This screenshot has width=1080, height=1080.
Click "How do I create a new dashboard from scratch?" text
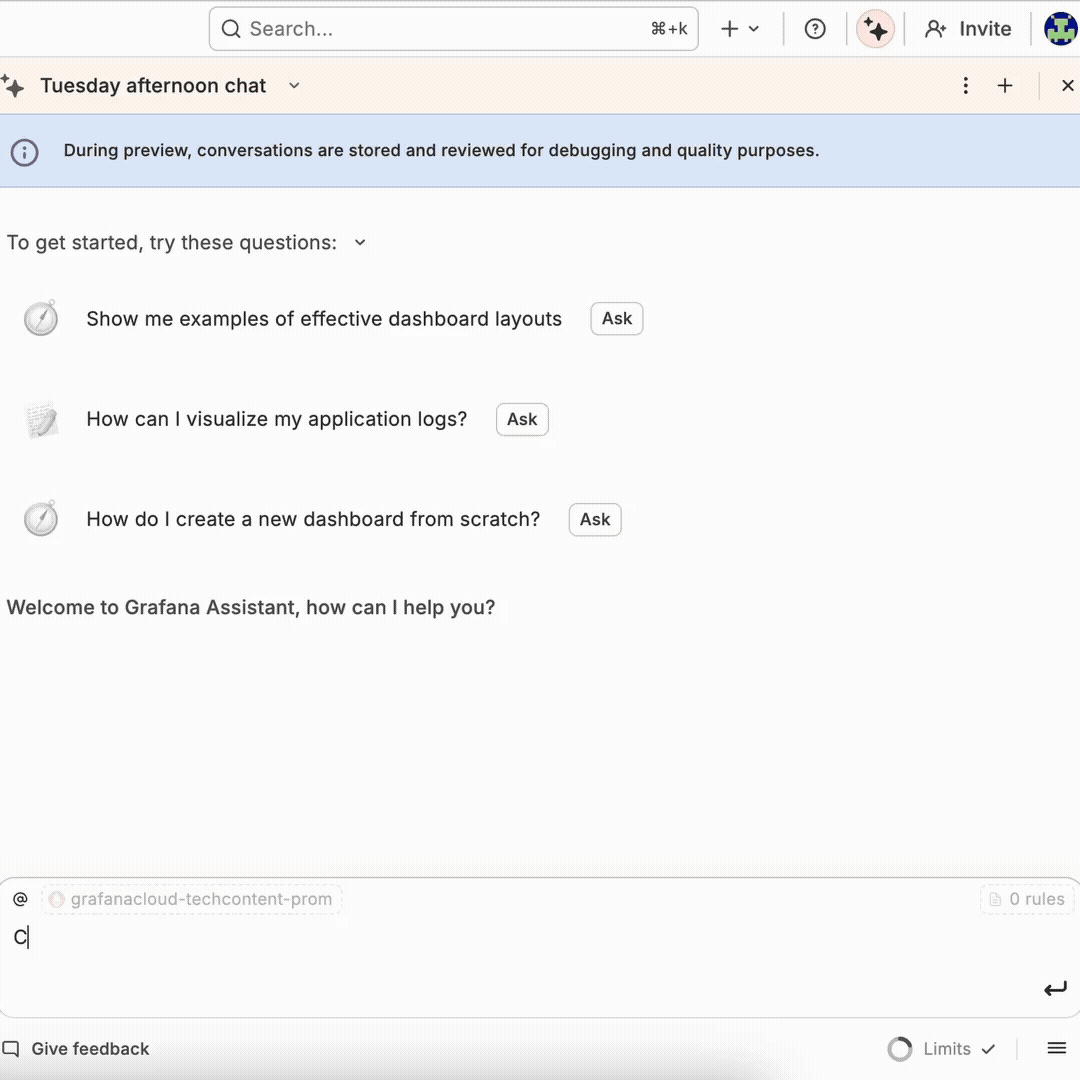[313, 519]
